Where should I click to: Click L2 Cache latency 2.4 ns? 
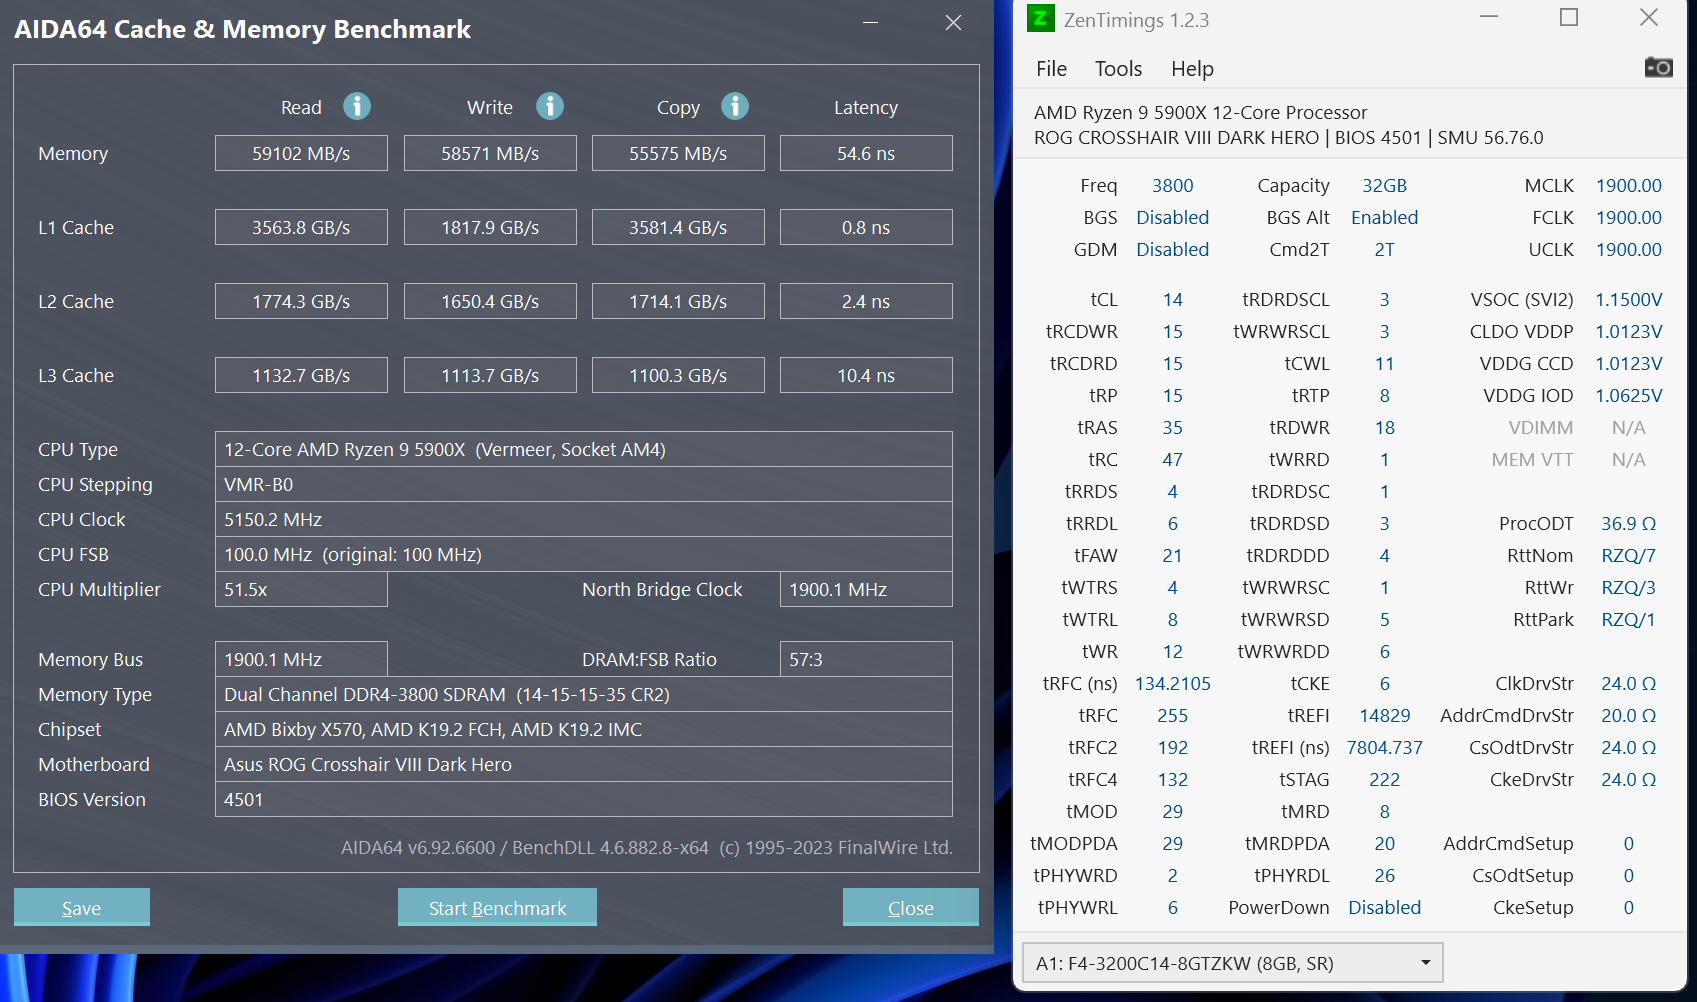[866, 301]
